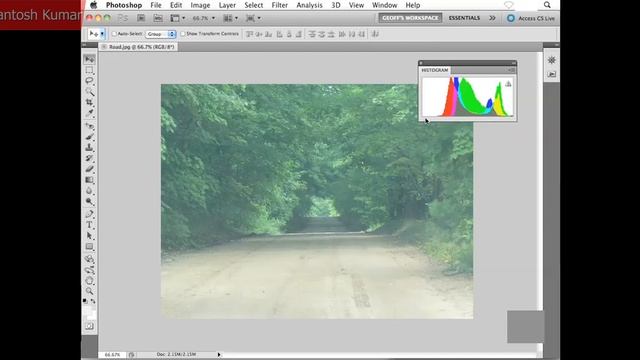Select the Rectangle shape tool
The image size is (640, 360).
pyautogui.click(x=89, y=247)
